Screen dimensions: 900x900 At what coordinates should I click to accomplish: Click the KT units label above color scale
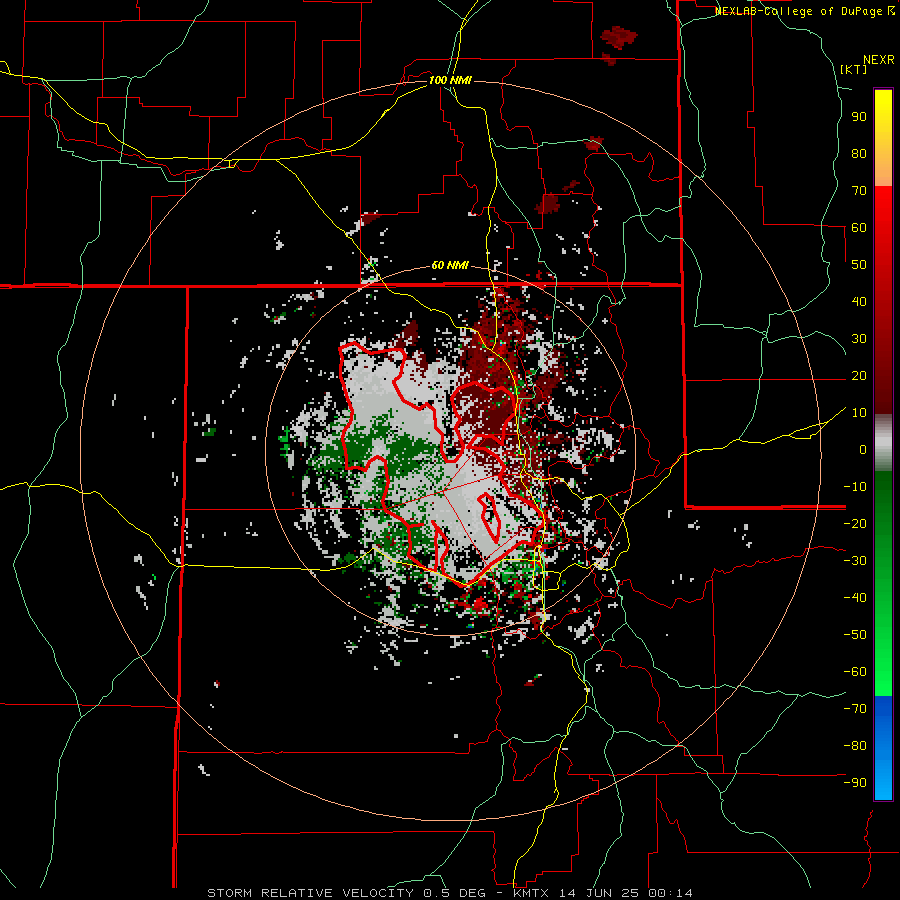pyautogui.click(x=854, y=69)
